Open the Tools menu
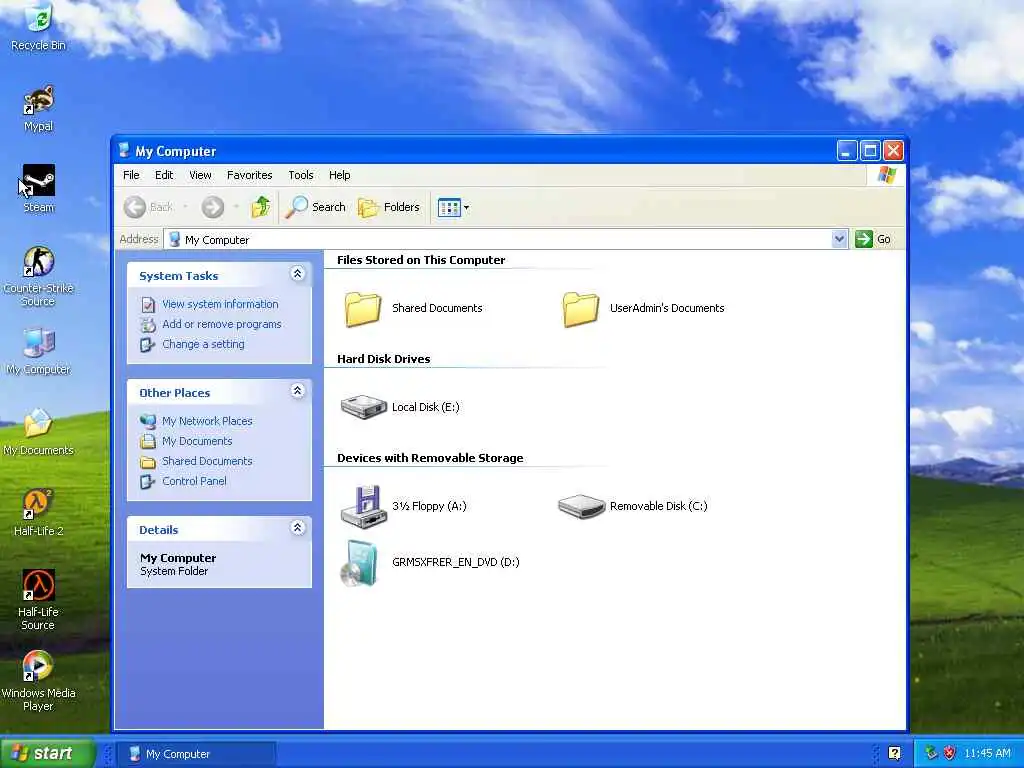1024x768 pixels. pyautogui.click(x=300, y=175)
